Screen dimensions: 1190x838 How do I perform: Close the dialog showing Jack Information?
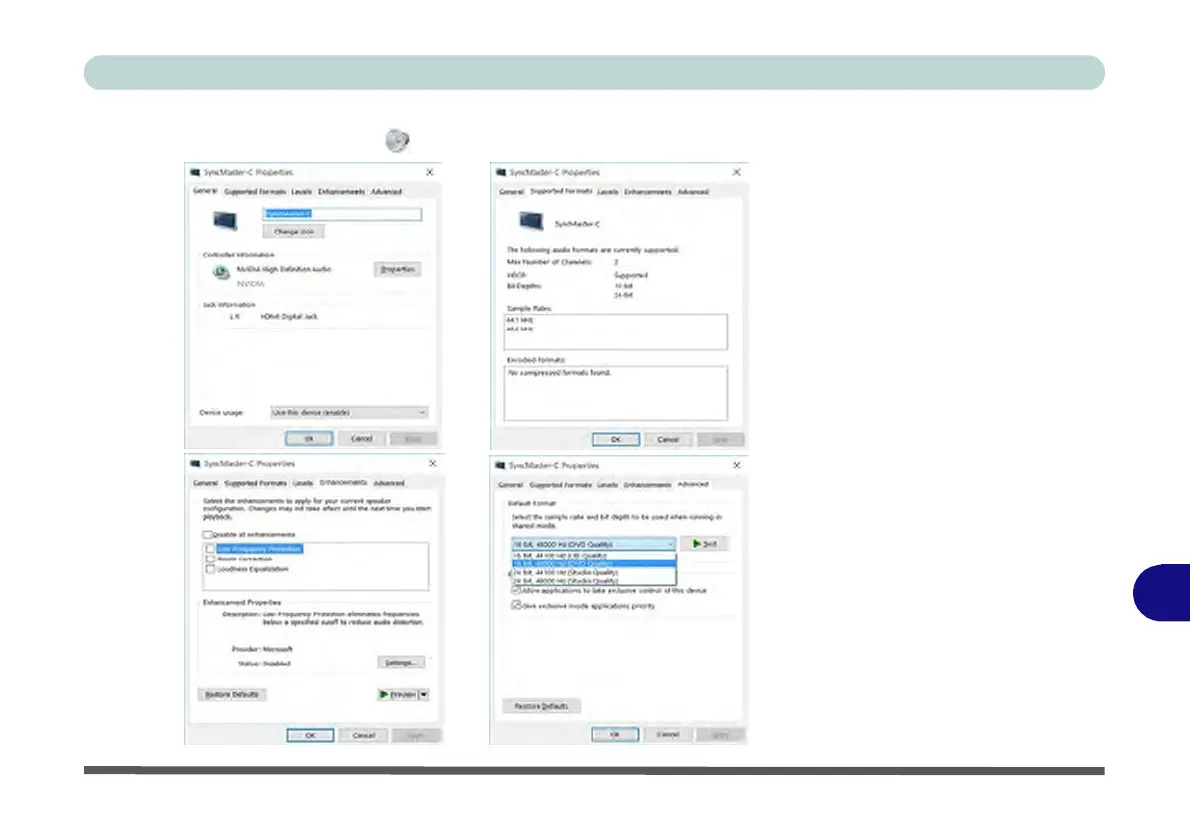[x=430, y=172]
